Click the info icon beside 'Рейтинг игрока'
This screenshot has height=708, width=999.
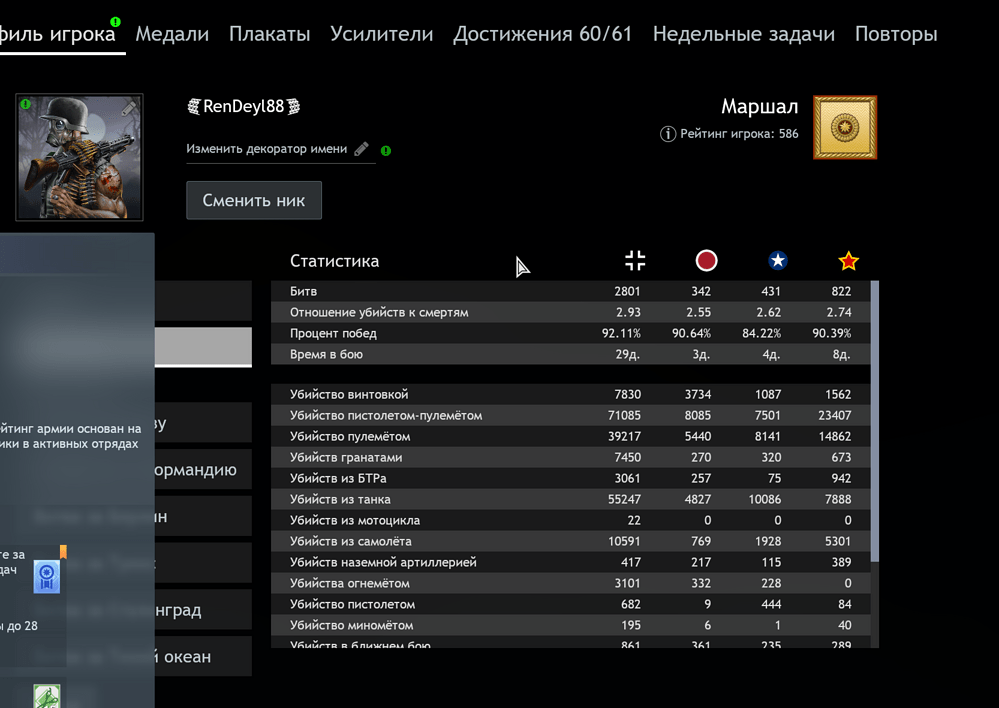pos(668,133)
